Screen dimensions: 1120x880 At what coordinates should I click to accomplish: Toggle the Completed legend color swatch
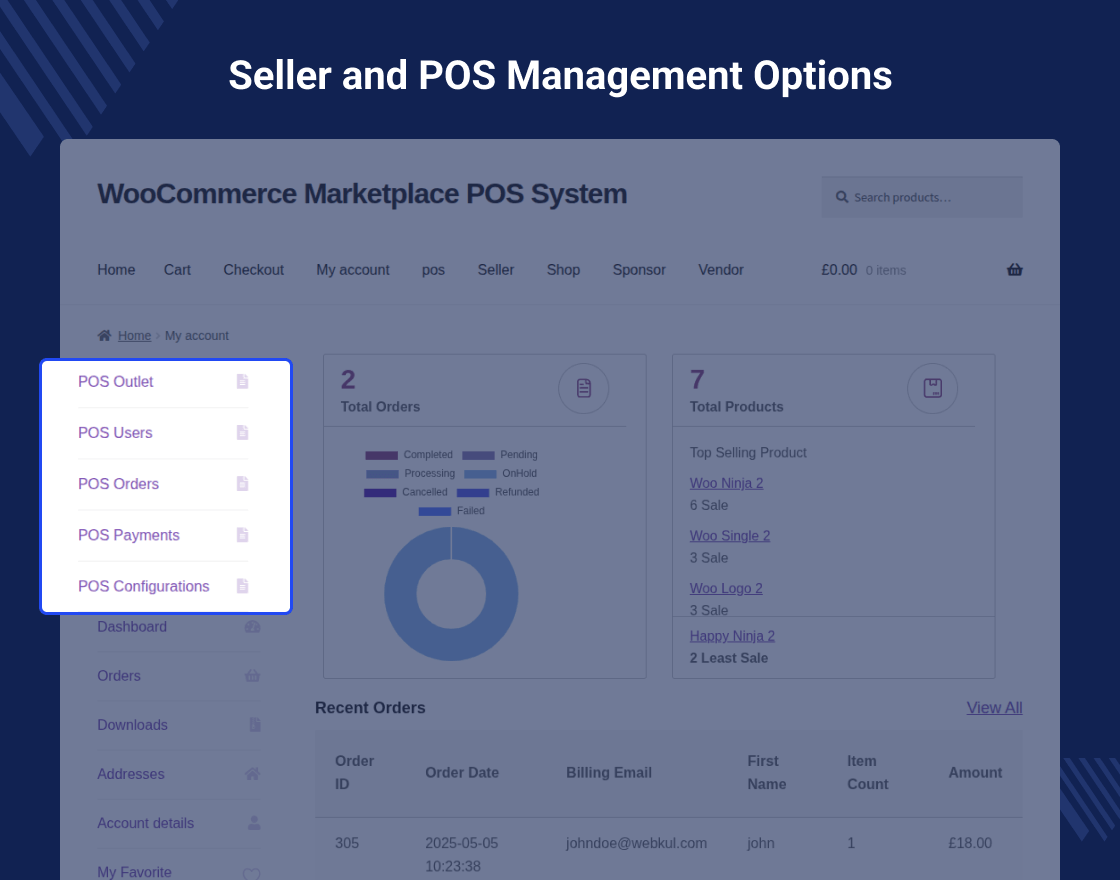point(381,455)
